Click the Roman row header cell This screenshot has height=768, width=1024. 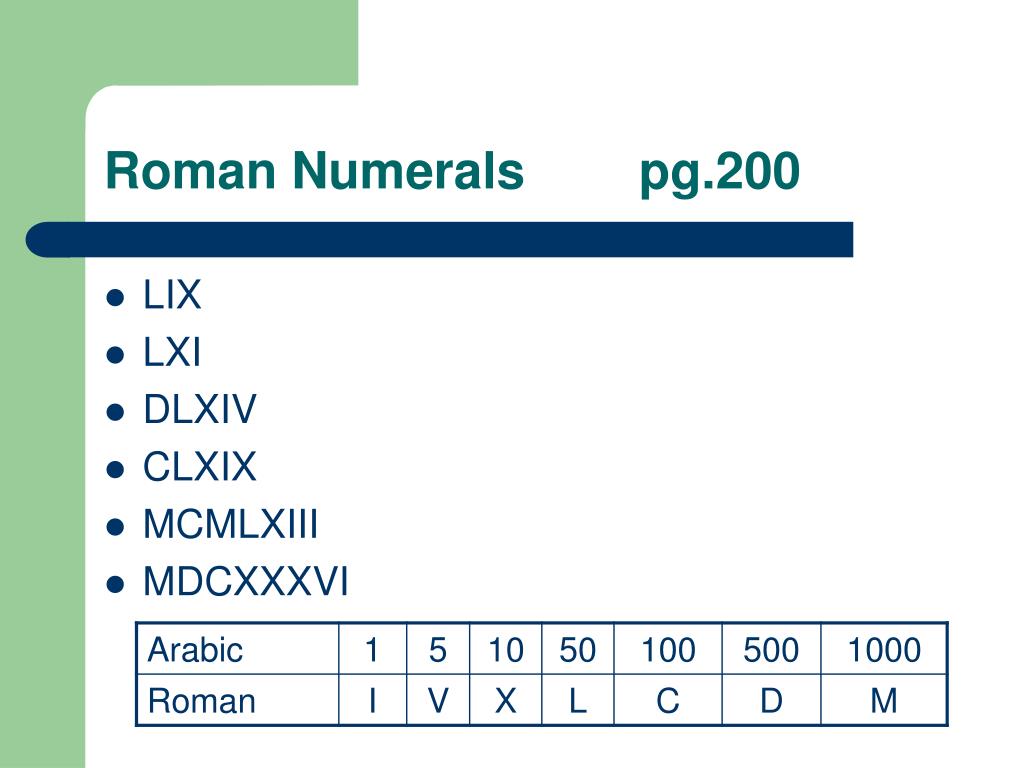[238, 700]
